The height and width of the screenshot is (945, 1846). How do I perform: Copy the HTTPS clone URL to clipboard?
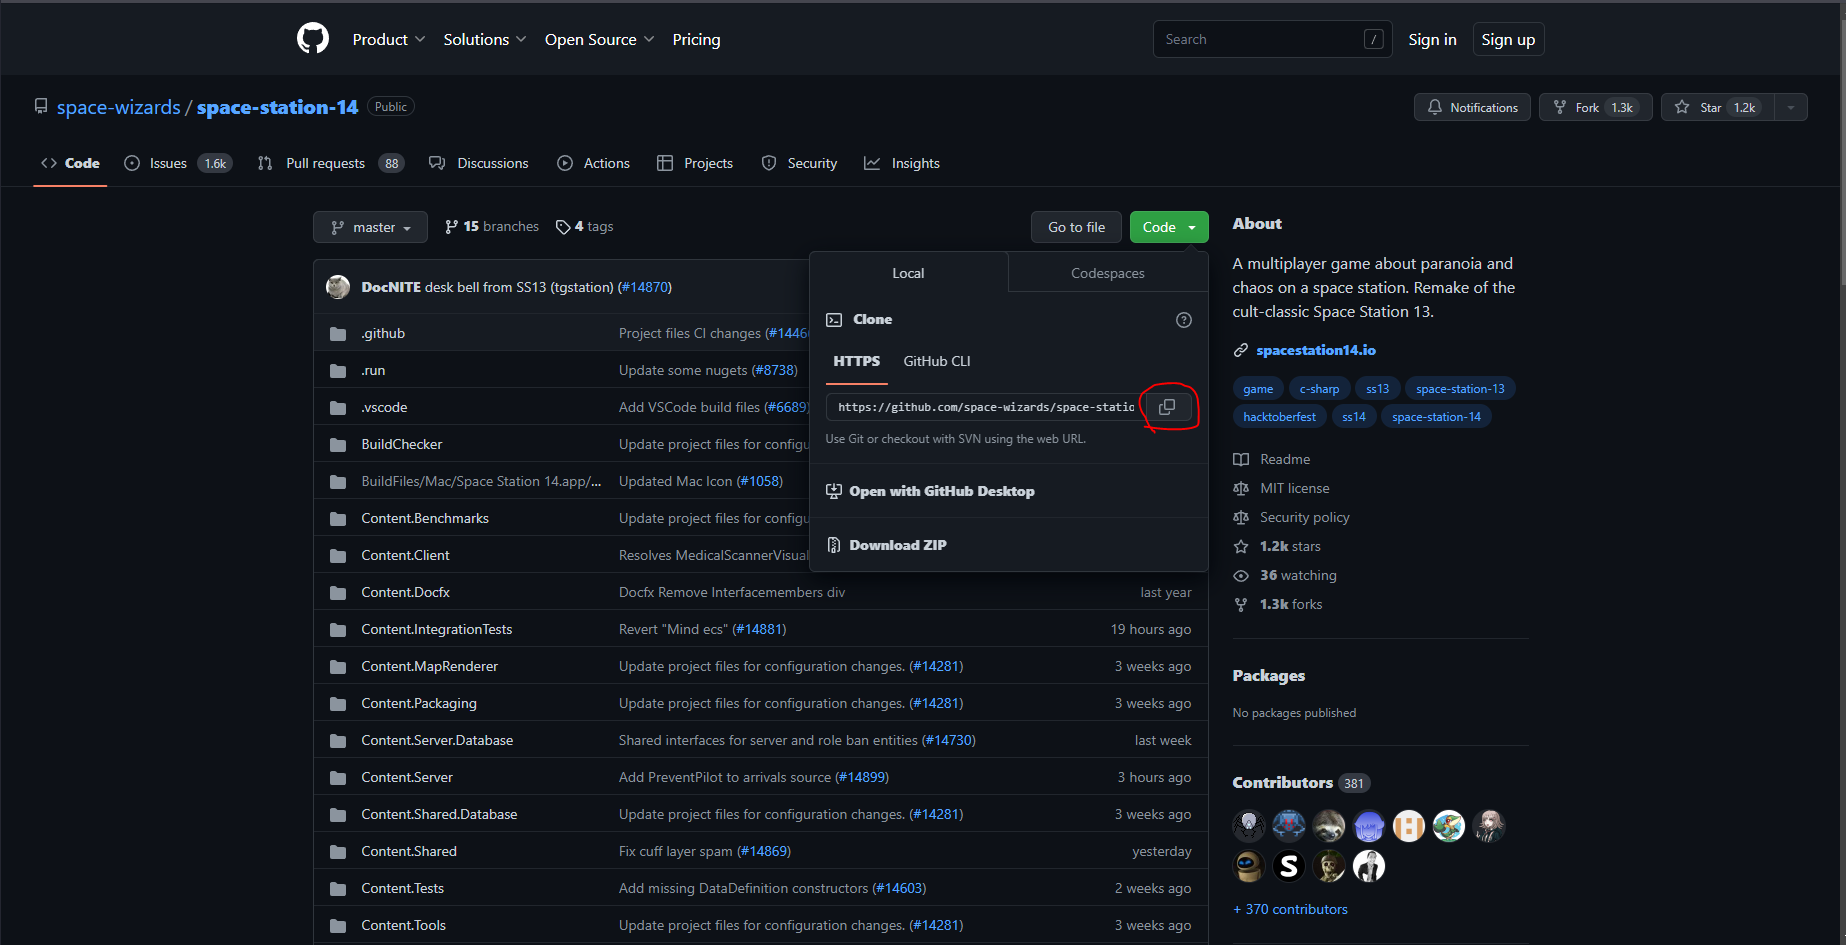tap(1166, 407)
